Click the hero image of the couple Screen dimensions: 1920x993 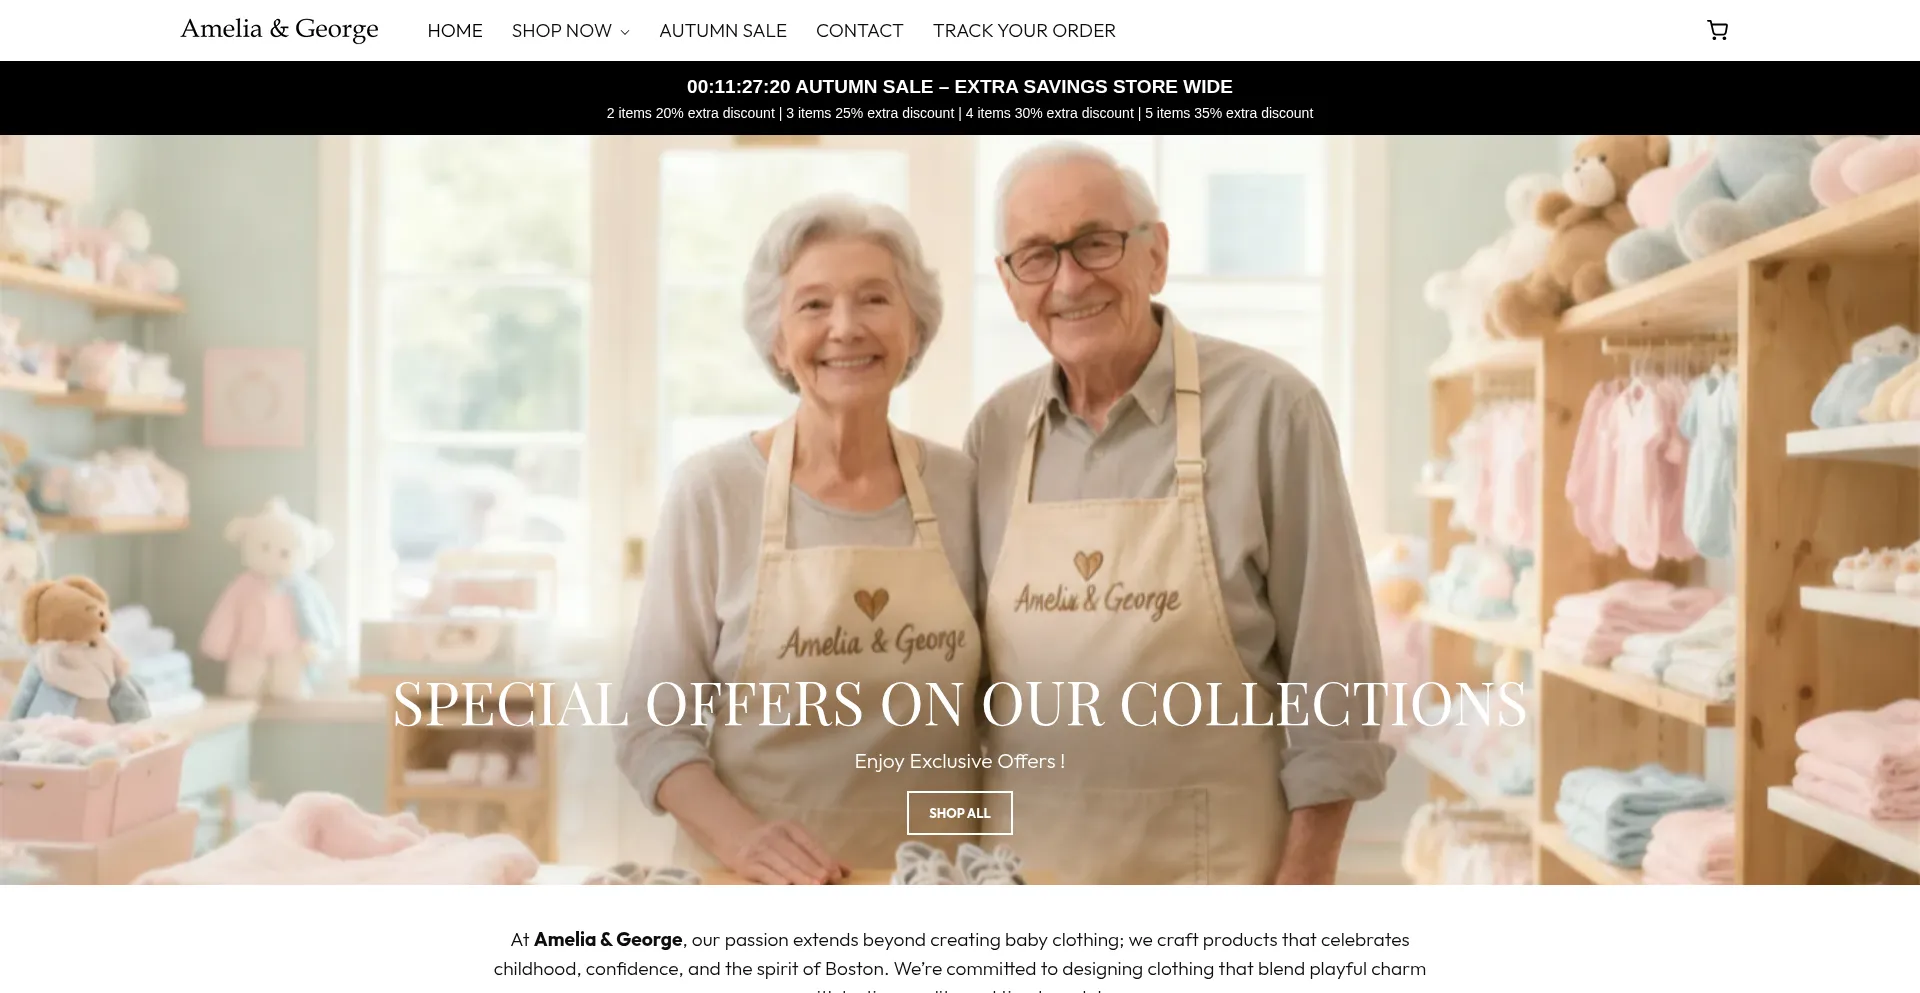pyautogui.click(x=960, y=510)
